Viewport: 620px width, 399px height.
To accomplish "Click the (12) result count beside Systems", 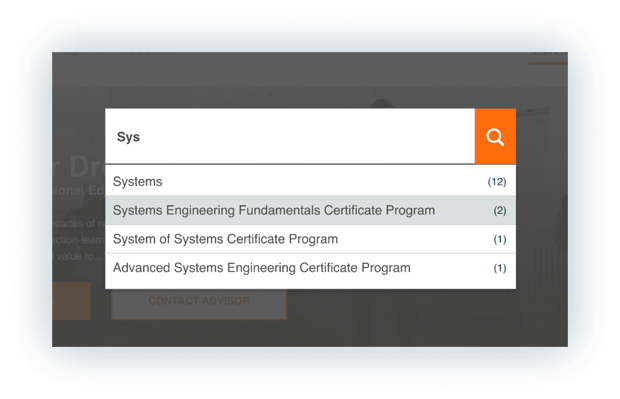I will (x=497, y=182).
